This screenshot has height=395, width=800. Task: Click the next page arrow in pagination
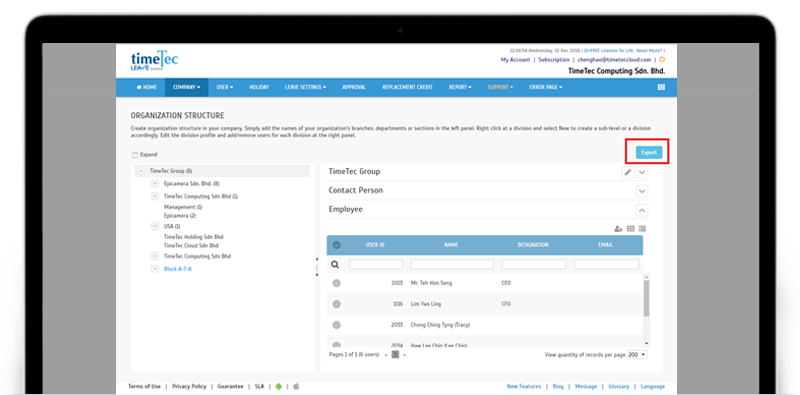tap(405, 355)
